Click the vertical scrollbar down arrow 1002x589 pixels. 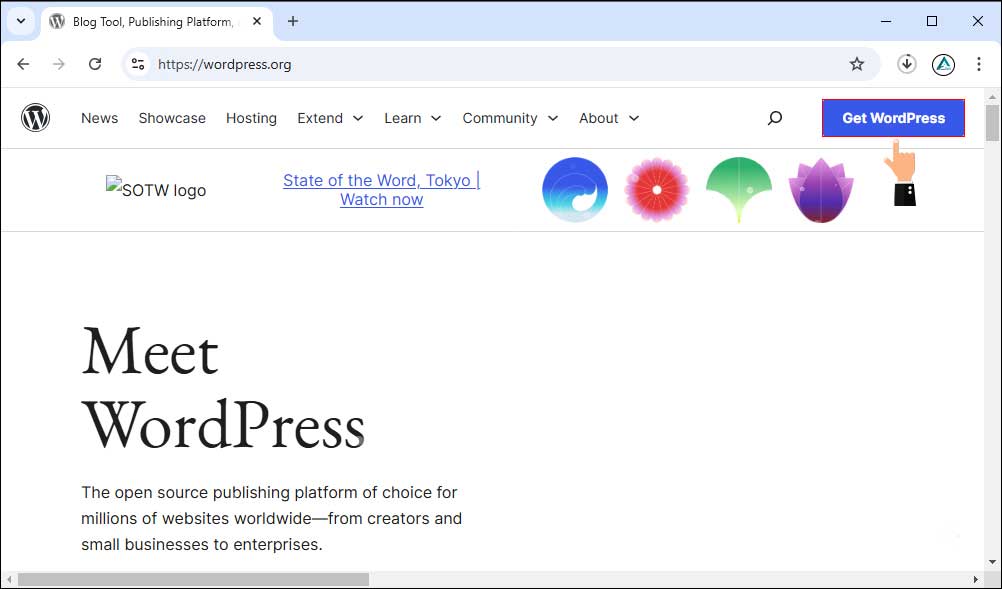coord(992,562)
